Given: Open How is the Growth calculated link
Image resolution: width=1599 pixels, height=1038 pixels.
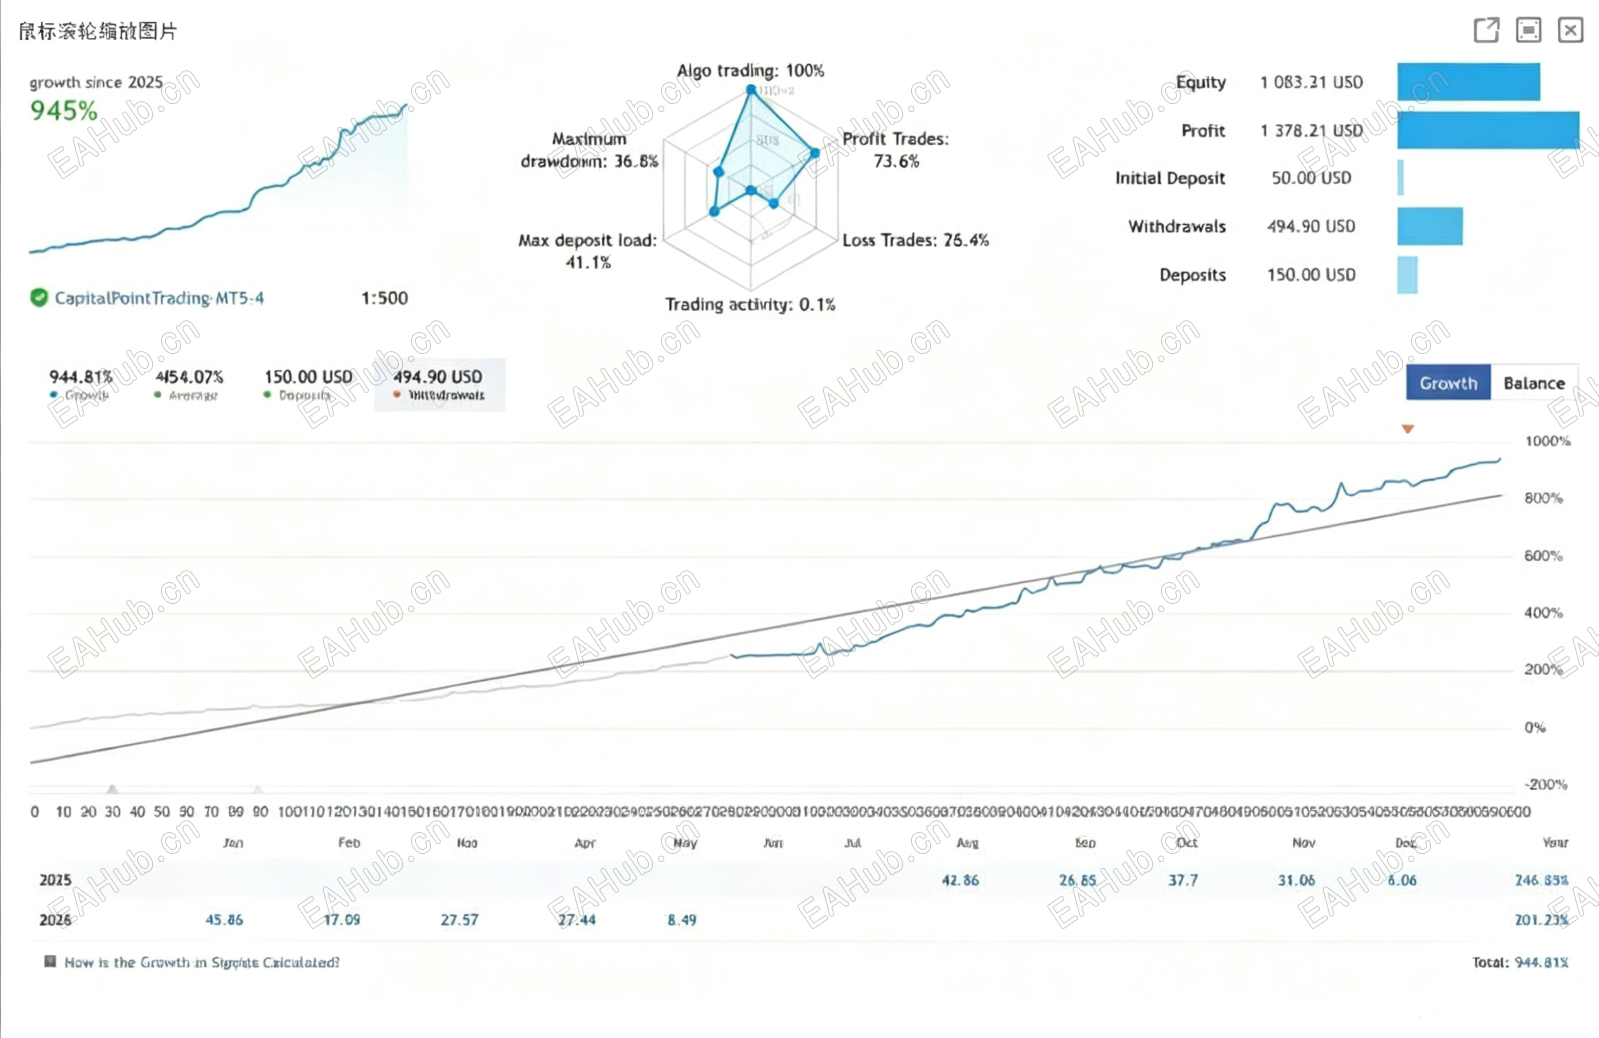Looking at the screenshot, I should coord(202,962).
